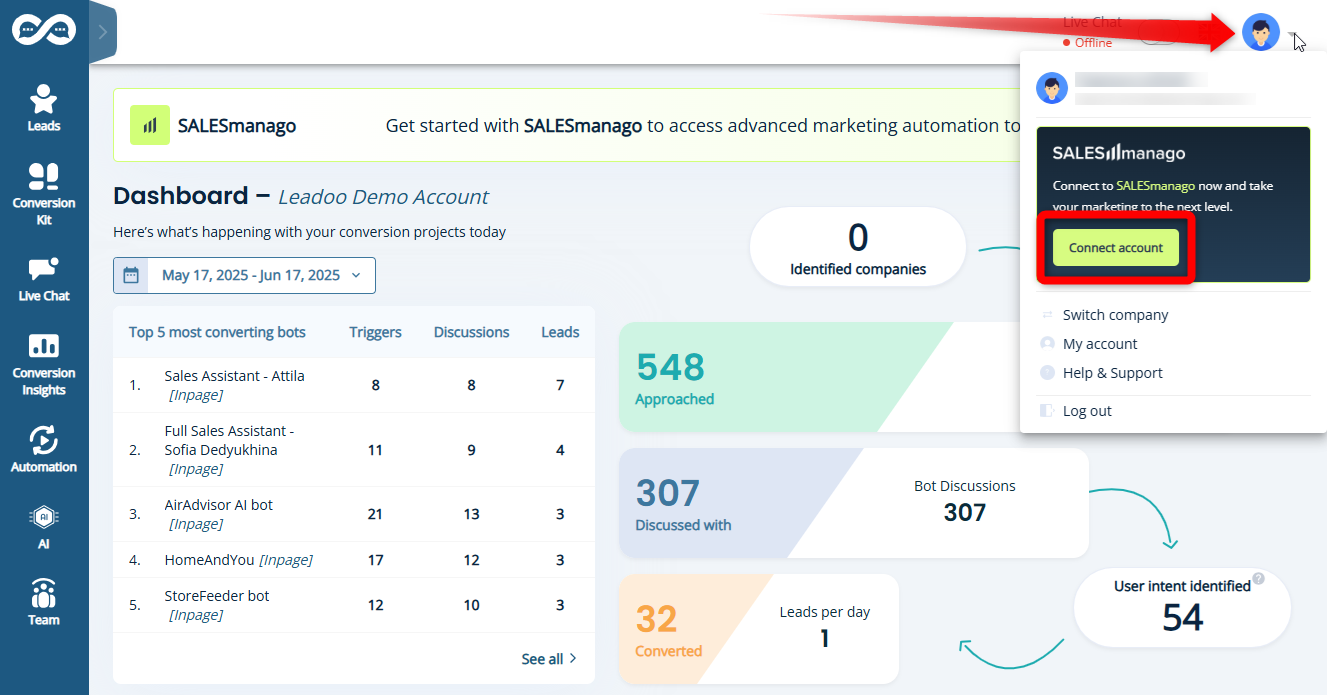The width and height of the screenshot is (1327, 695).
Task: Open Leads in the sidebar
Action: click(x=44, y=108)
